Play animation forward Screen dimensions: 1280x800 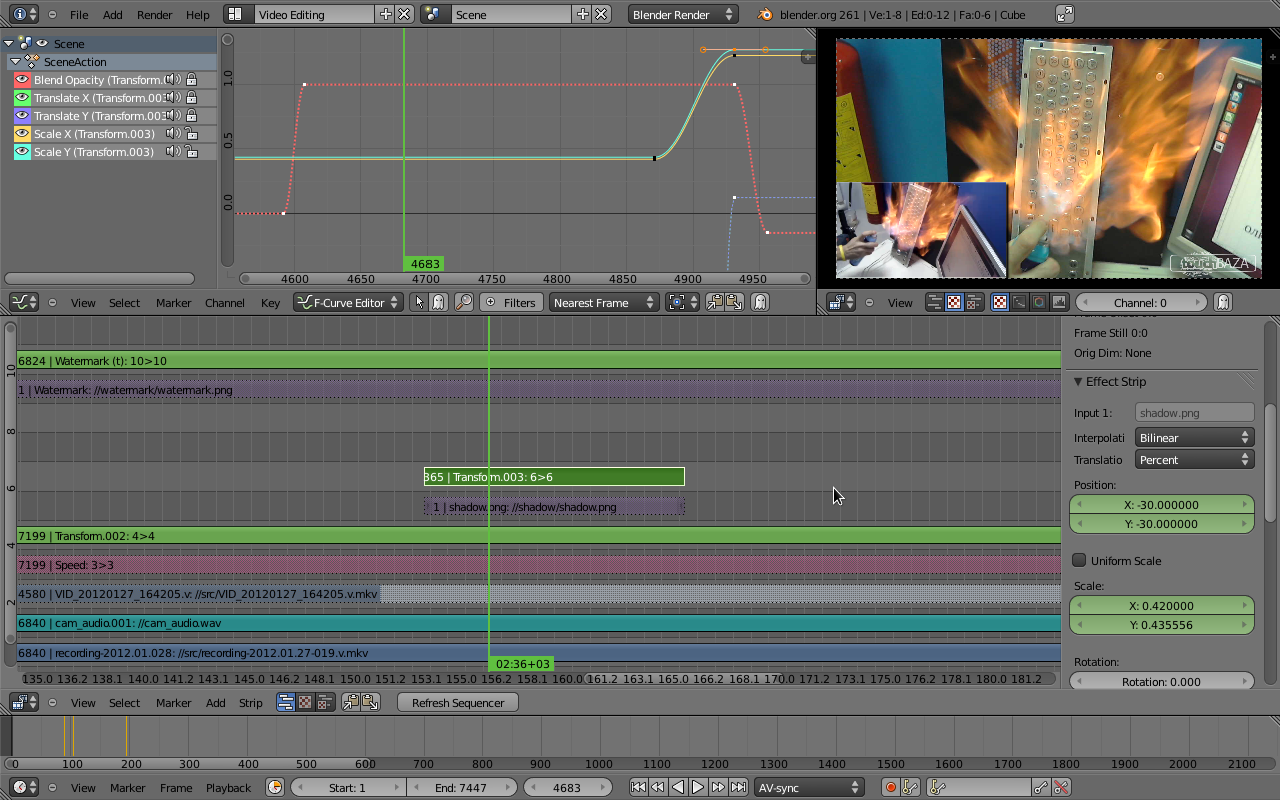[x=698, y=787]
